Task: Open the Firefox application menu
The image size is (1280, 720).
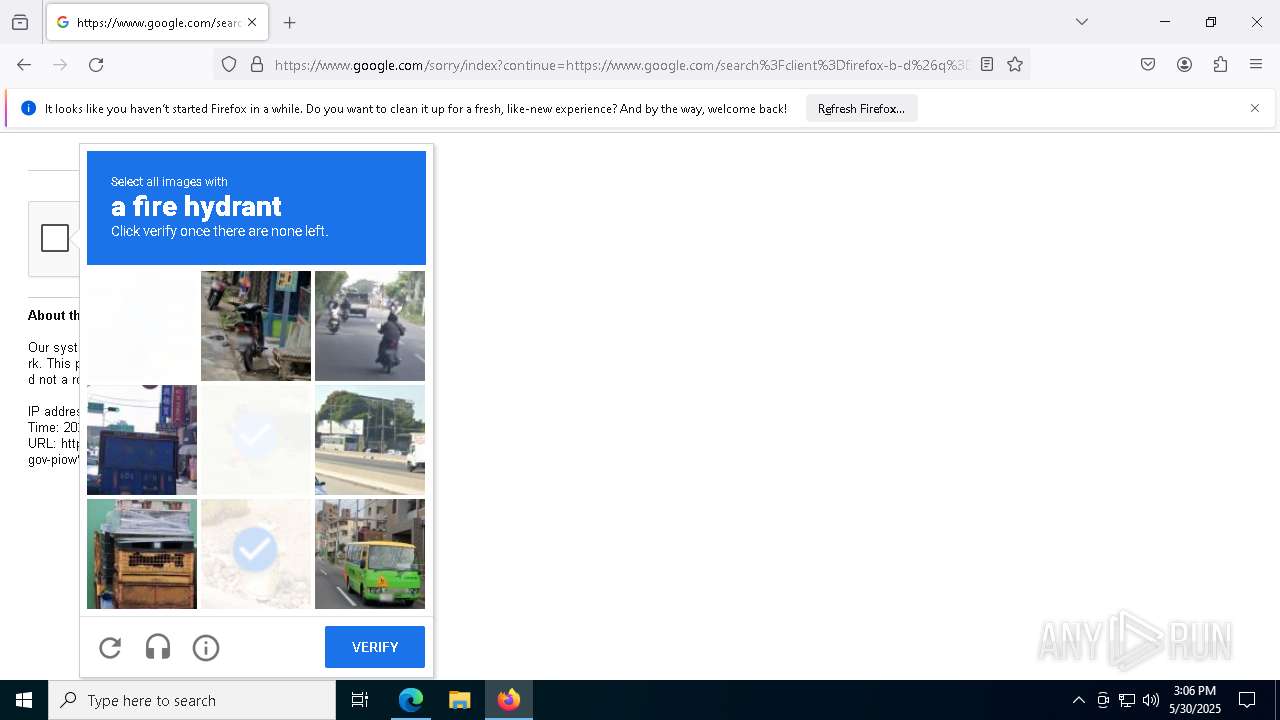Action: 1256,65
